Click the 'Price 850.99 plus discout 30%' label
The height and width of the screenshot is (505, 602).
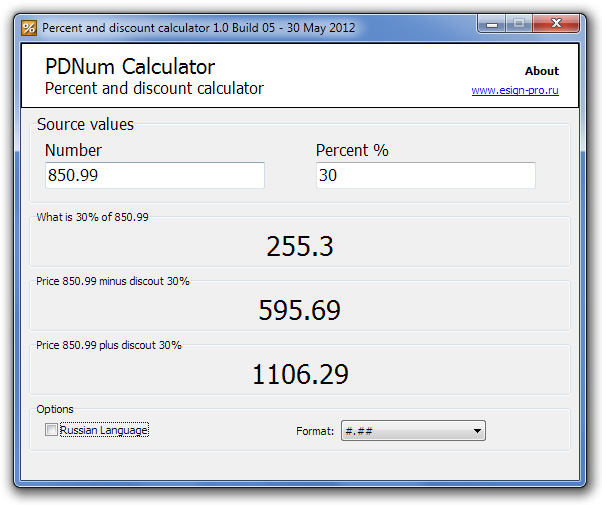point(109,345)
